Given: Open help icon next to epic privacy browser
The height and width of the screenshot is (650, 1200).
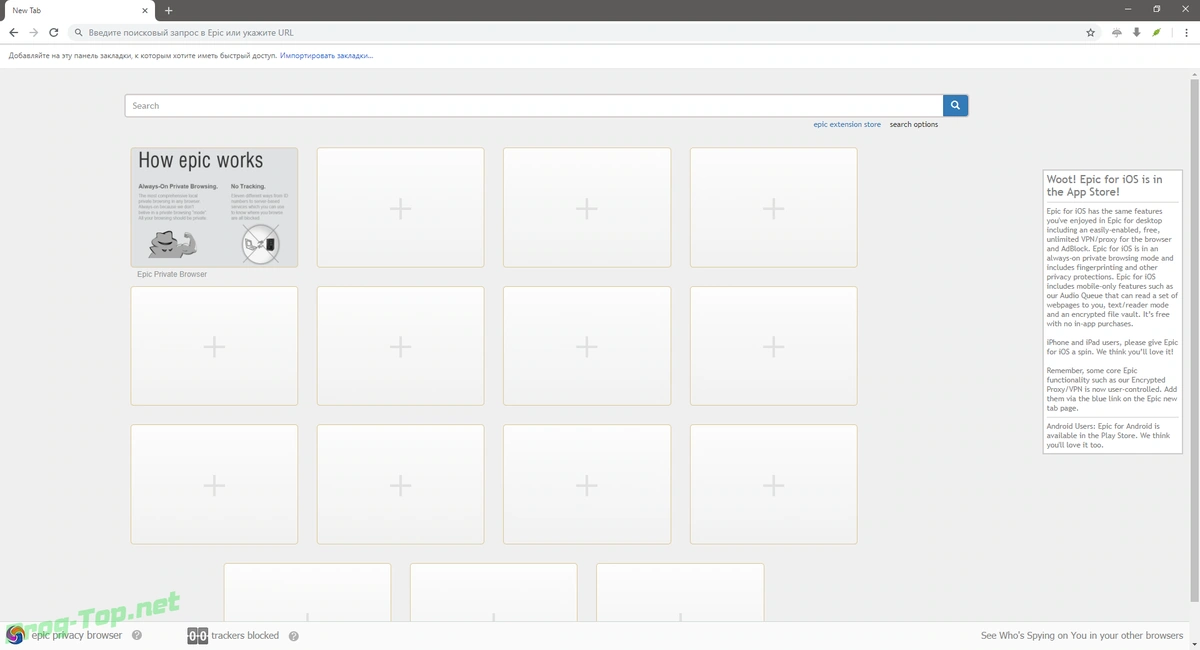Looking at the screenshot, I should pyautogui.click(x=137, y=635).
